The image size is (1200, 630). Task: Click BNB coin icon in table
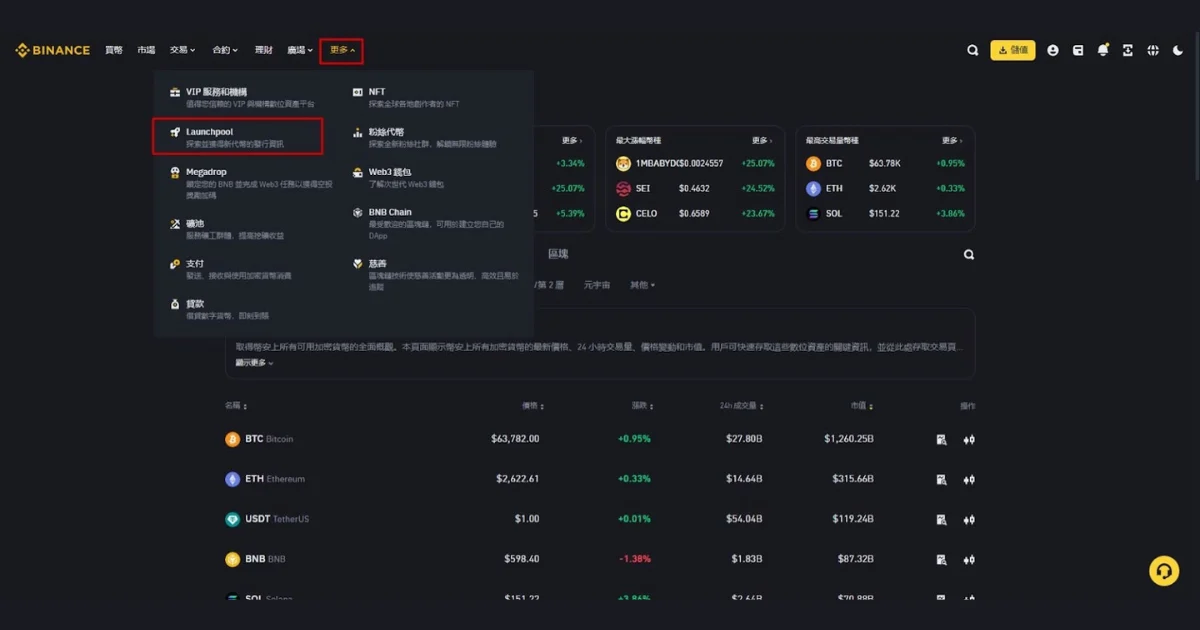(x=233, y=559)
